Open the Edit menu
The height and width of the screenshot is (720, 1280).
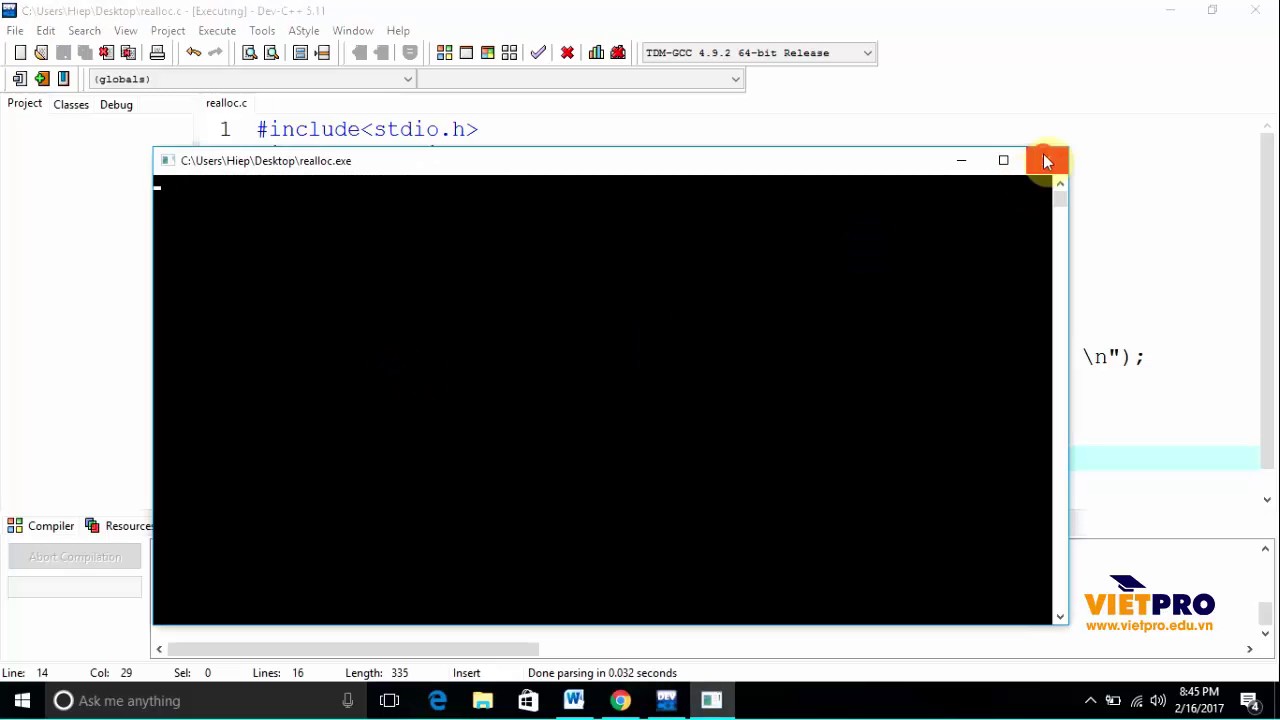pos(46,31)
